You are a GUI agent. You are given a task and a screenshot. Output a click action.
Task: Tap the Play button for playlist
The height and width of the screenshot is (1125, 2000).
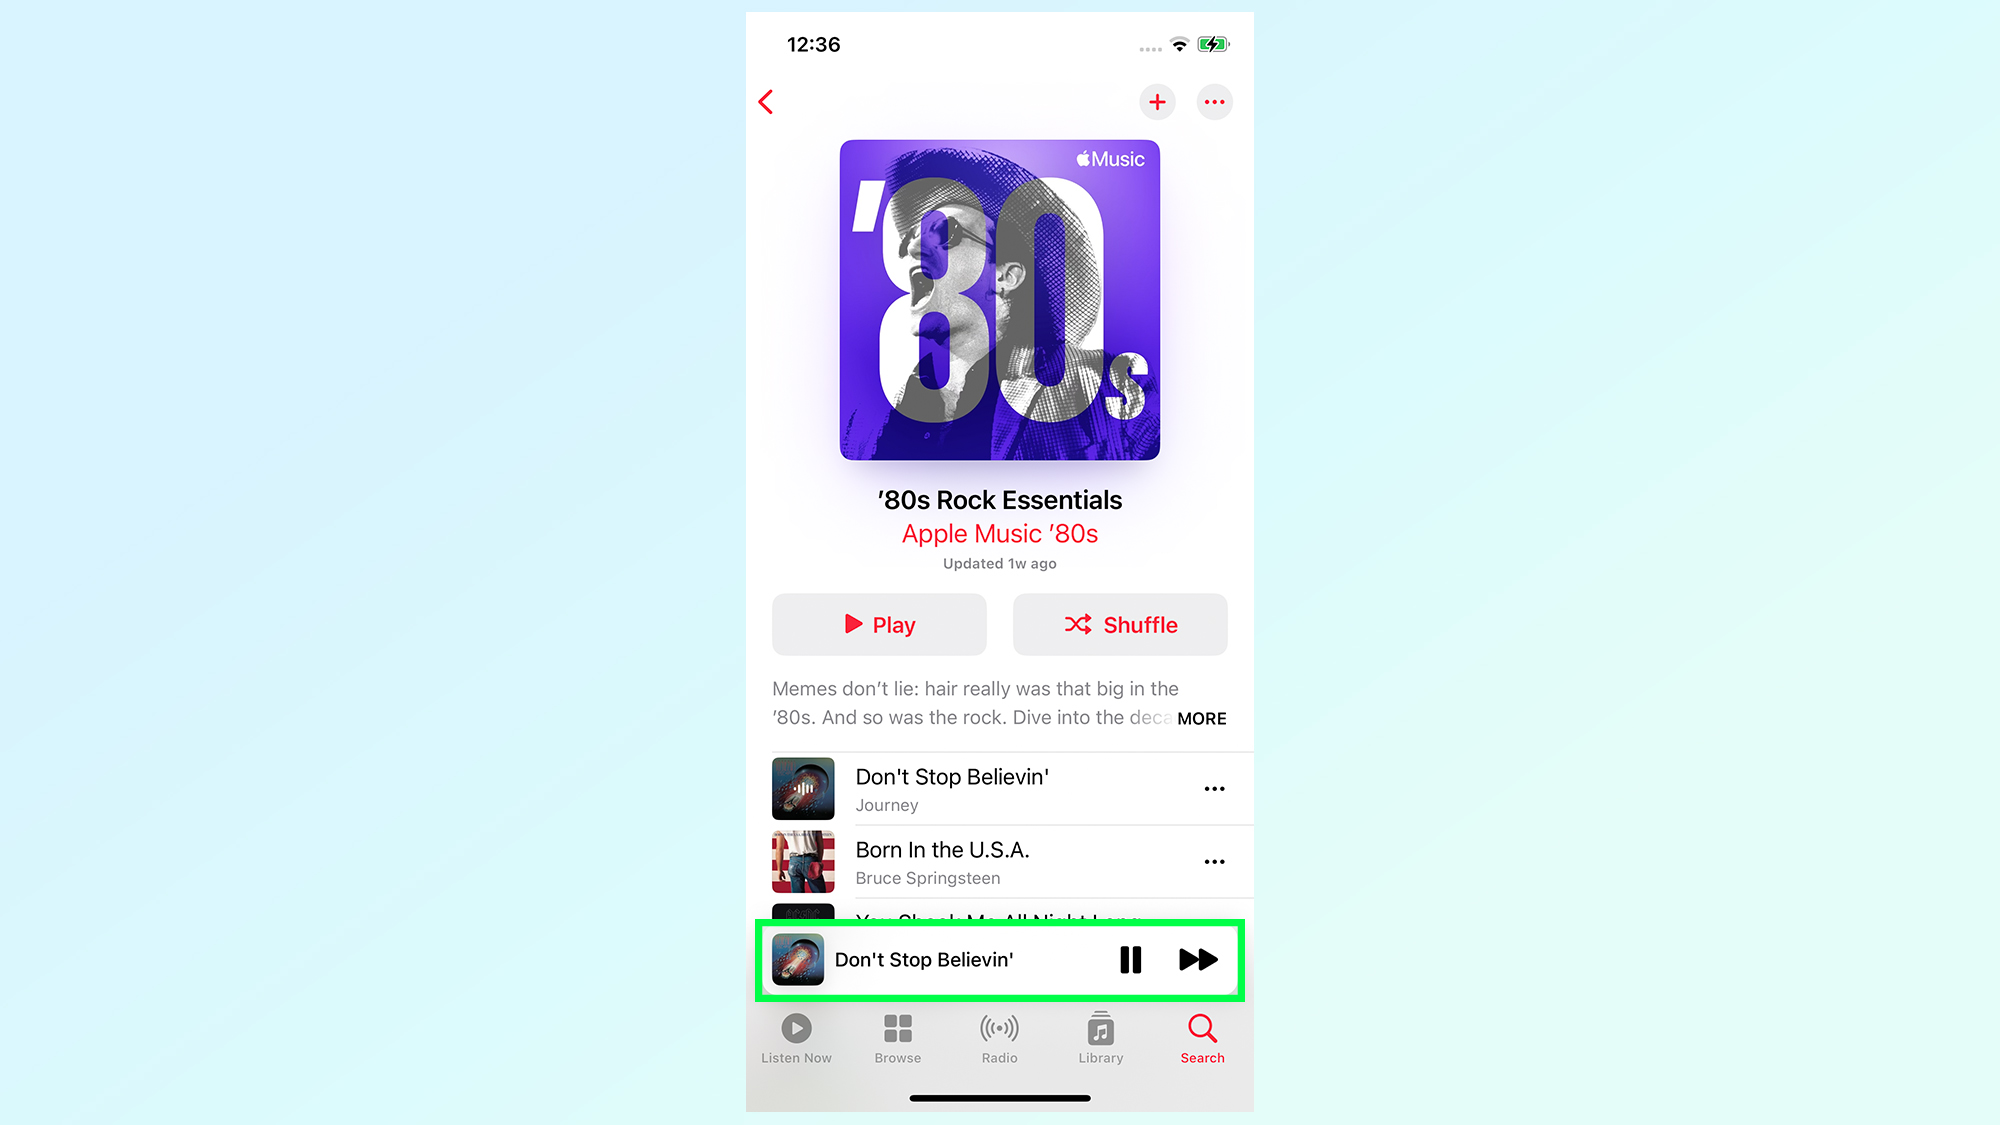(878, 624)
